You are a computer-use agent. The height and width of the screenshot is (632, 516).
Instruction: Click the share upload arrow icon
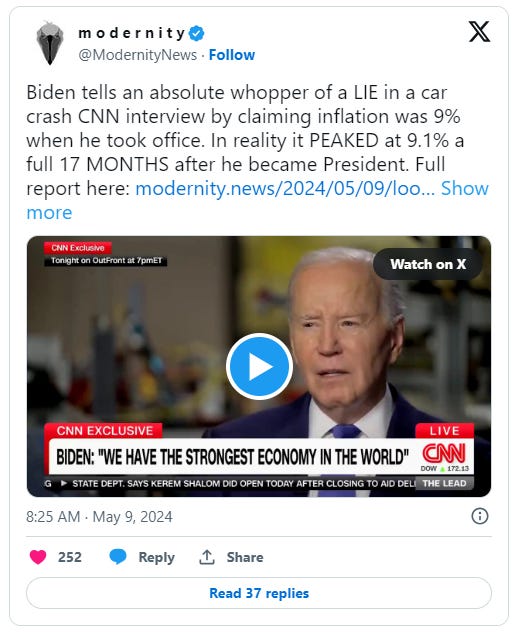207,557
